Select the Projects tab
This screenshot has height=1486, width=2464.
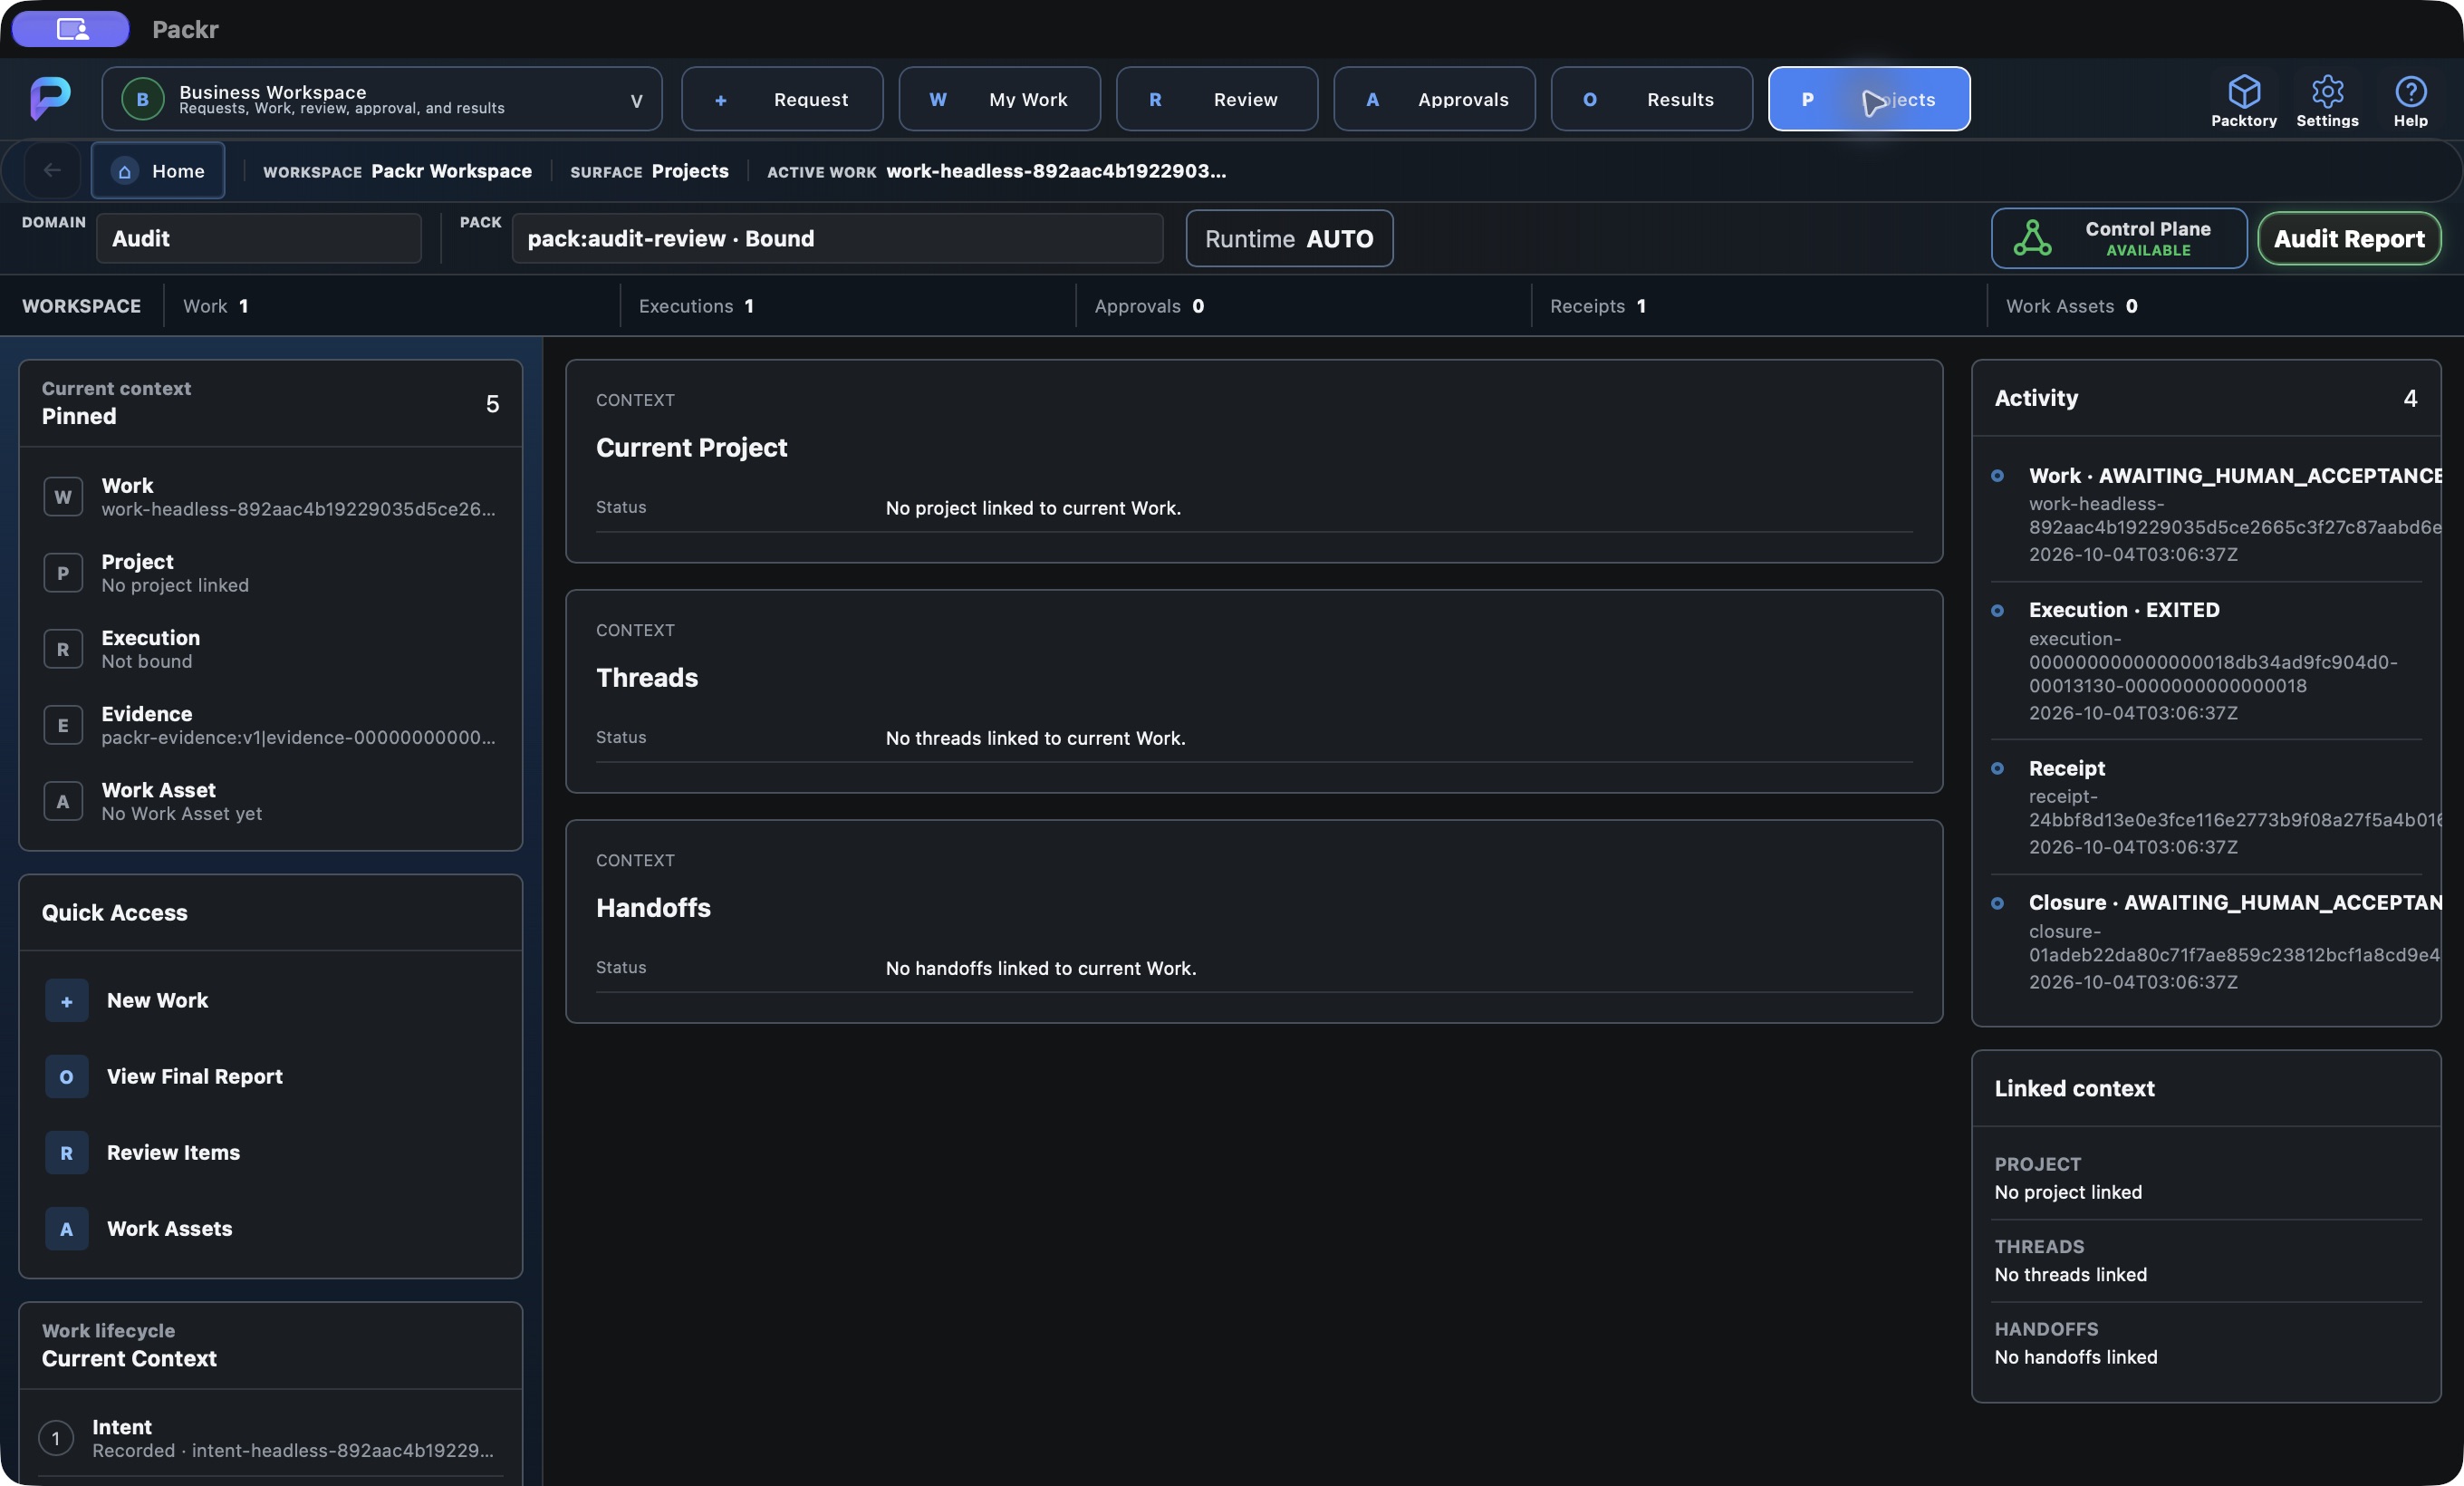[x=1869, y=99]
